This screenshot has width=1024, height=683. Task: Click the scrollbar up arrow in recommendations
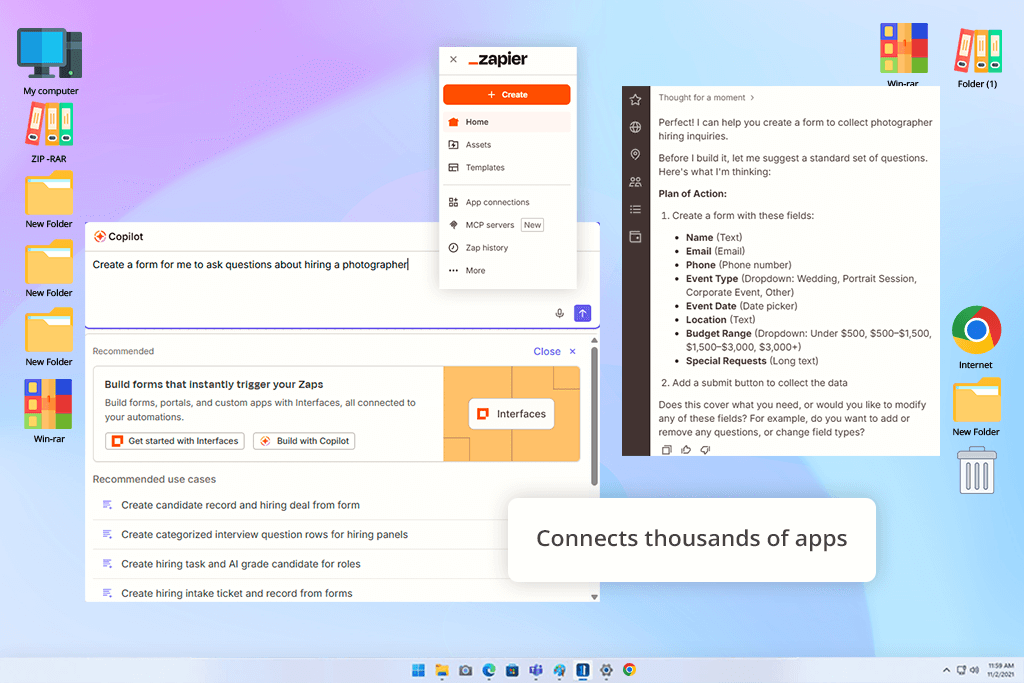click(x=594, y=341)
